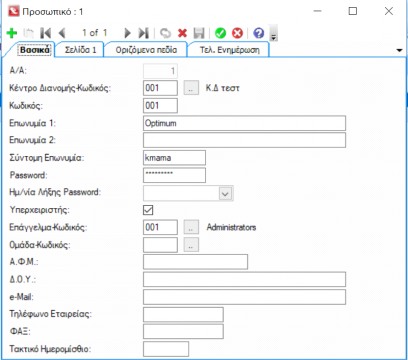Click the 'Administrators' description text
This screenshot has height=360, width=408.
[x=231, y=227]
